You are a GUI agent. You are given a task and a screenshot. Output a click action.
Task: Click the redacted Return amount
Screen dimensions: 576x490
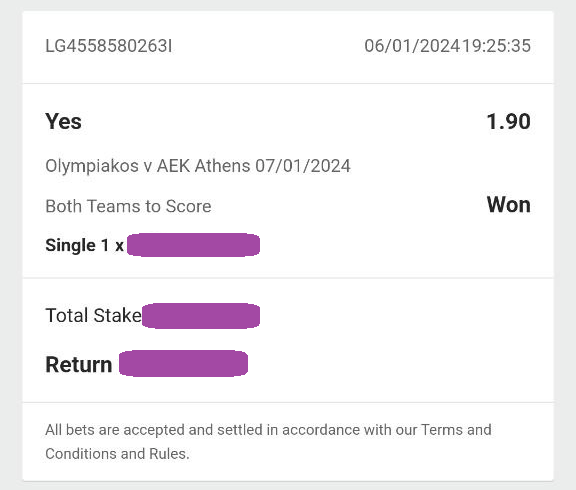[183, 363]
